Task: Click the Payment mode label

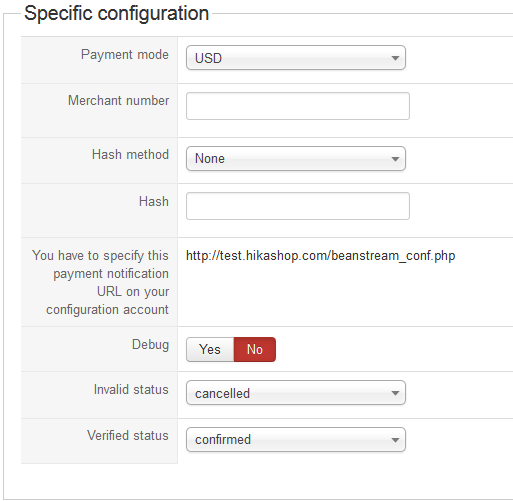Action: click(125, 55)
